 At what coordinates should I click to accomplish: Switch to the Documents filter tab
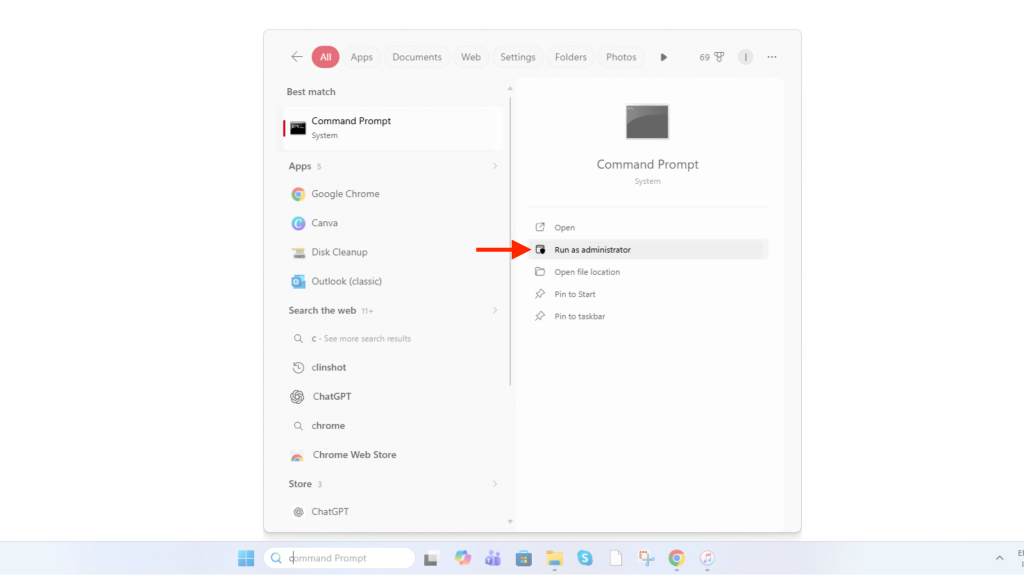coord(417,57)
